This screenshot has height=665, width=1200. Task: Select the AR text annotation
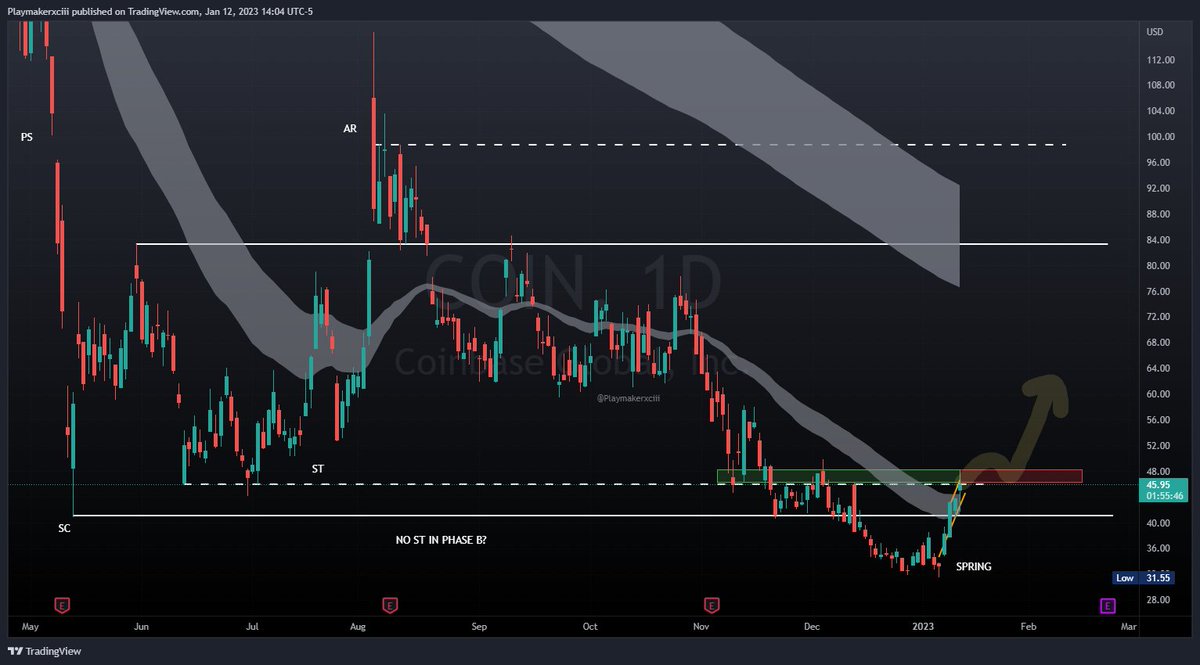tap(350, 128)
